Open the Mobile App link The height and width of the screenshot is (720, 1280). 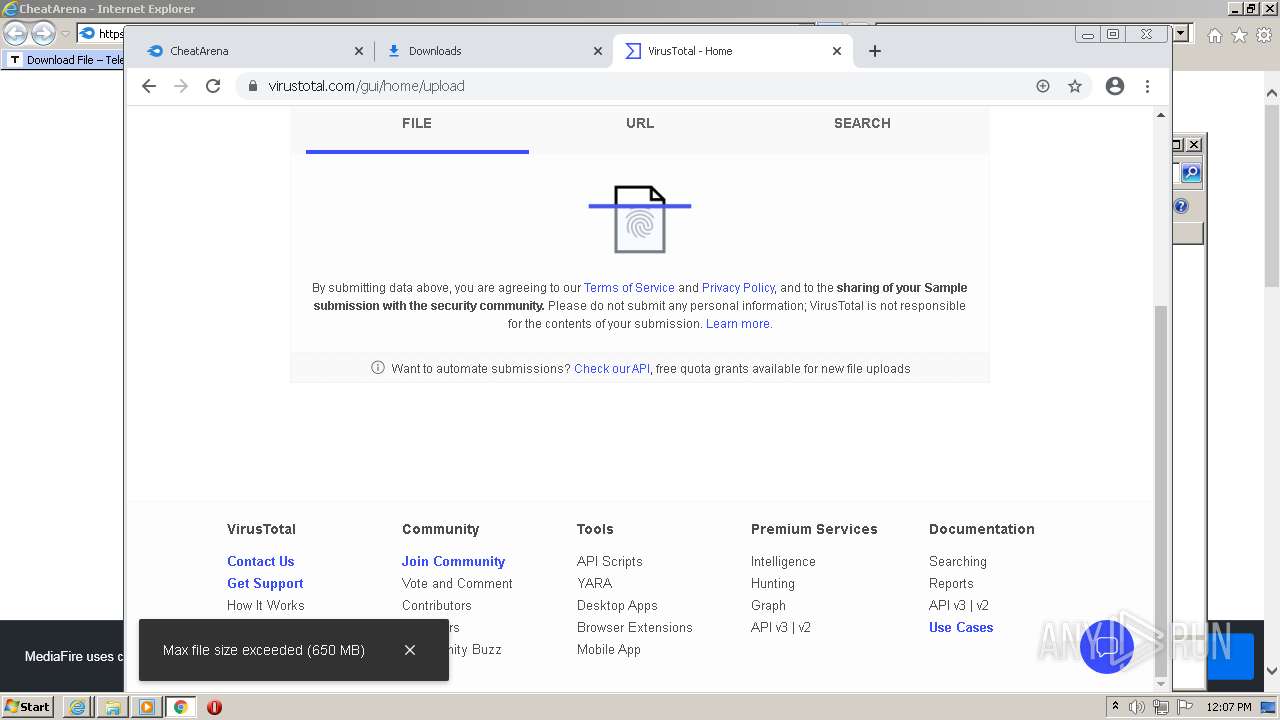[x=609, y=649]
